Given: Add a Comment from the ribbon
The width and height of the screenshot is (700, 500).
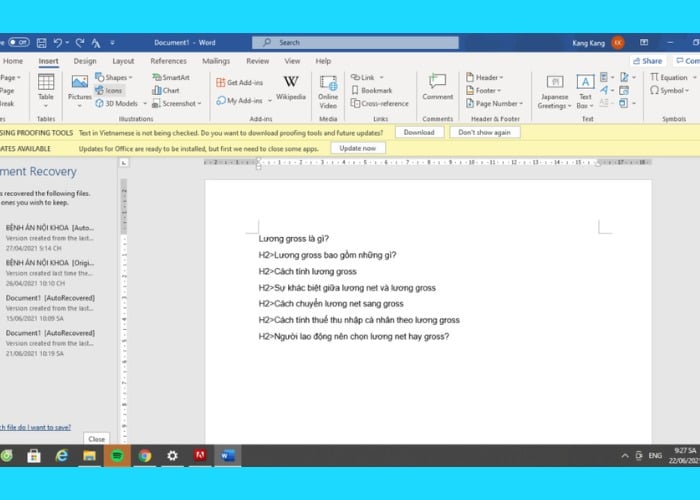Looking at the screenshot, I should [x=437, y=86].
